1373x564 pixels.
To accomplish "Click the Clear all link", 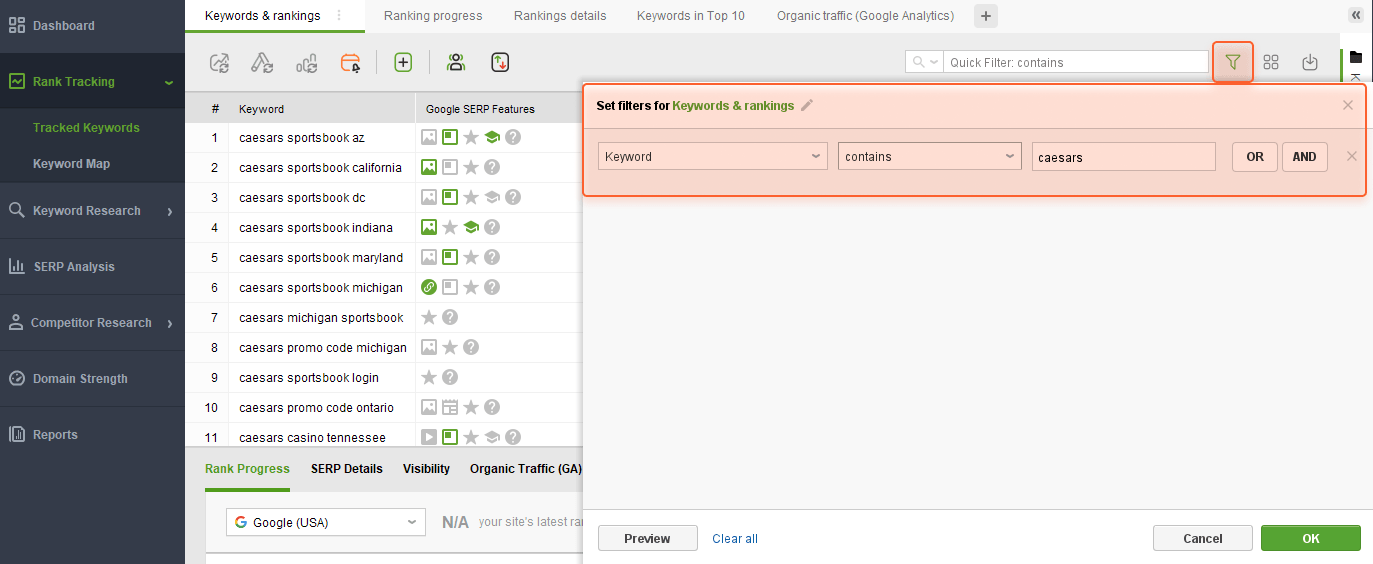I will [735, 539].
